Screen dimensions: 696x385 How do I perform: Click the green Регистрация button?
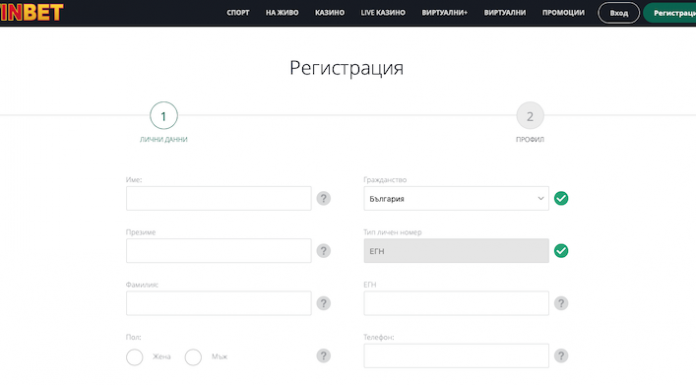tap(670, 13)
